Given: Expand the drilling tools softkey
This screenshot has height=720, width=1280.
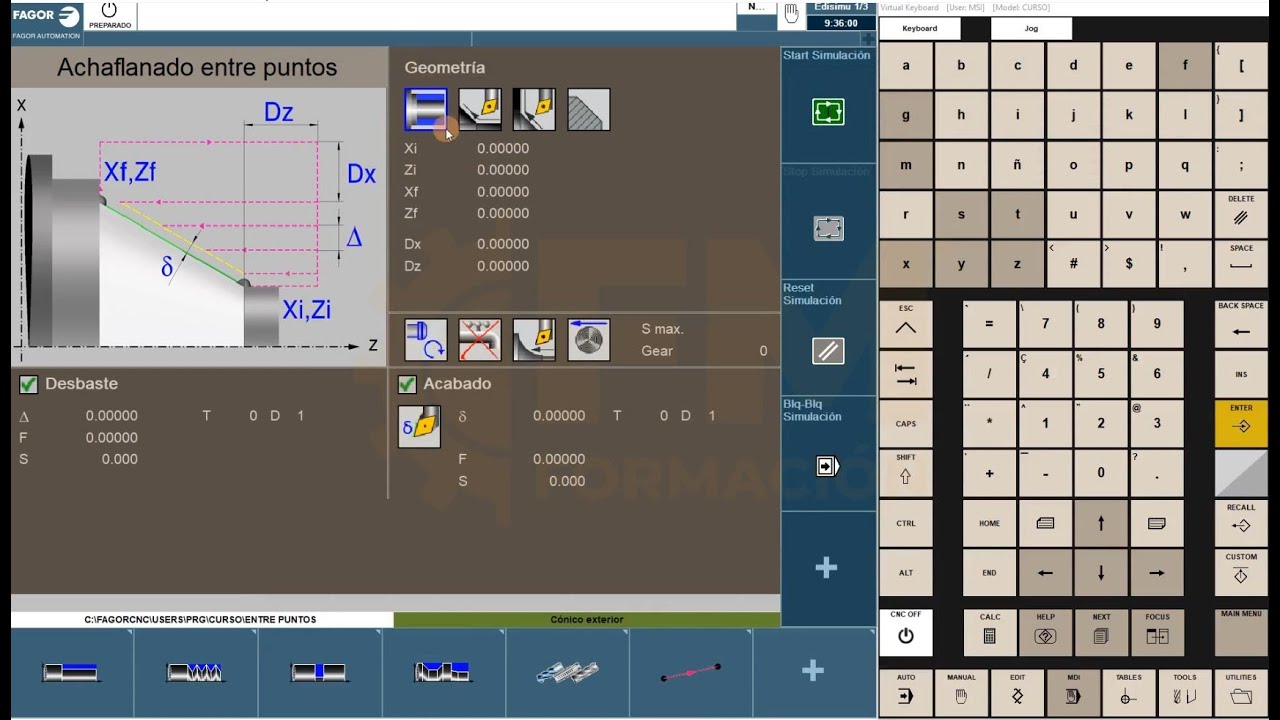Looking at the screenshot, I should tap(567, 672).
